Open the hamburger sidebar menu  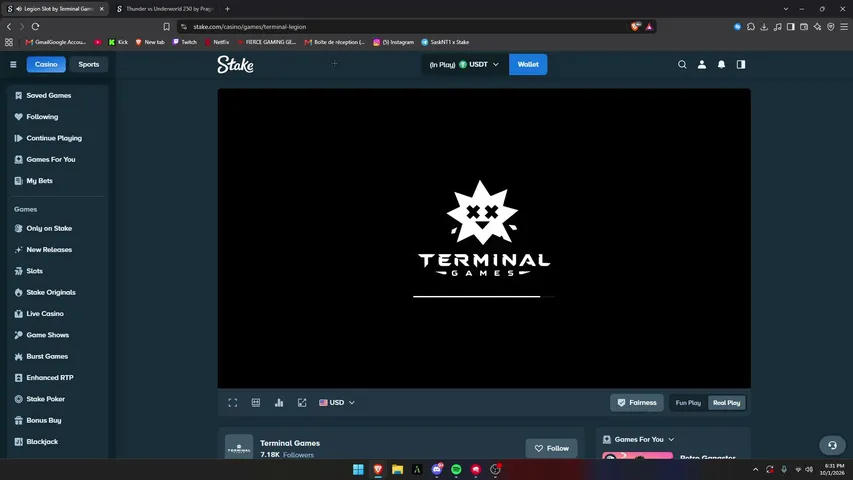tap(13, 64)
